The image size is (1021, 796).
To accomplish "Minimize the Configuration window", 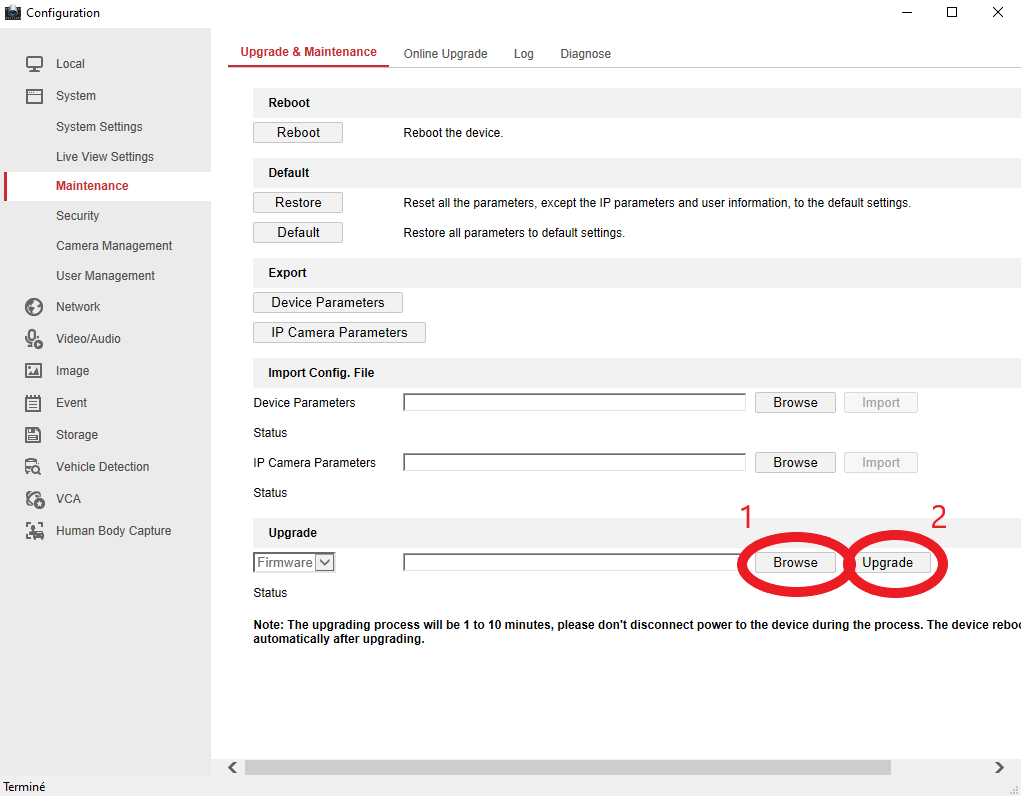I will point(906,12).
